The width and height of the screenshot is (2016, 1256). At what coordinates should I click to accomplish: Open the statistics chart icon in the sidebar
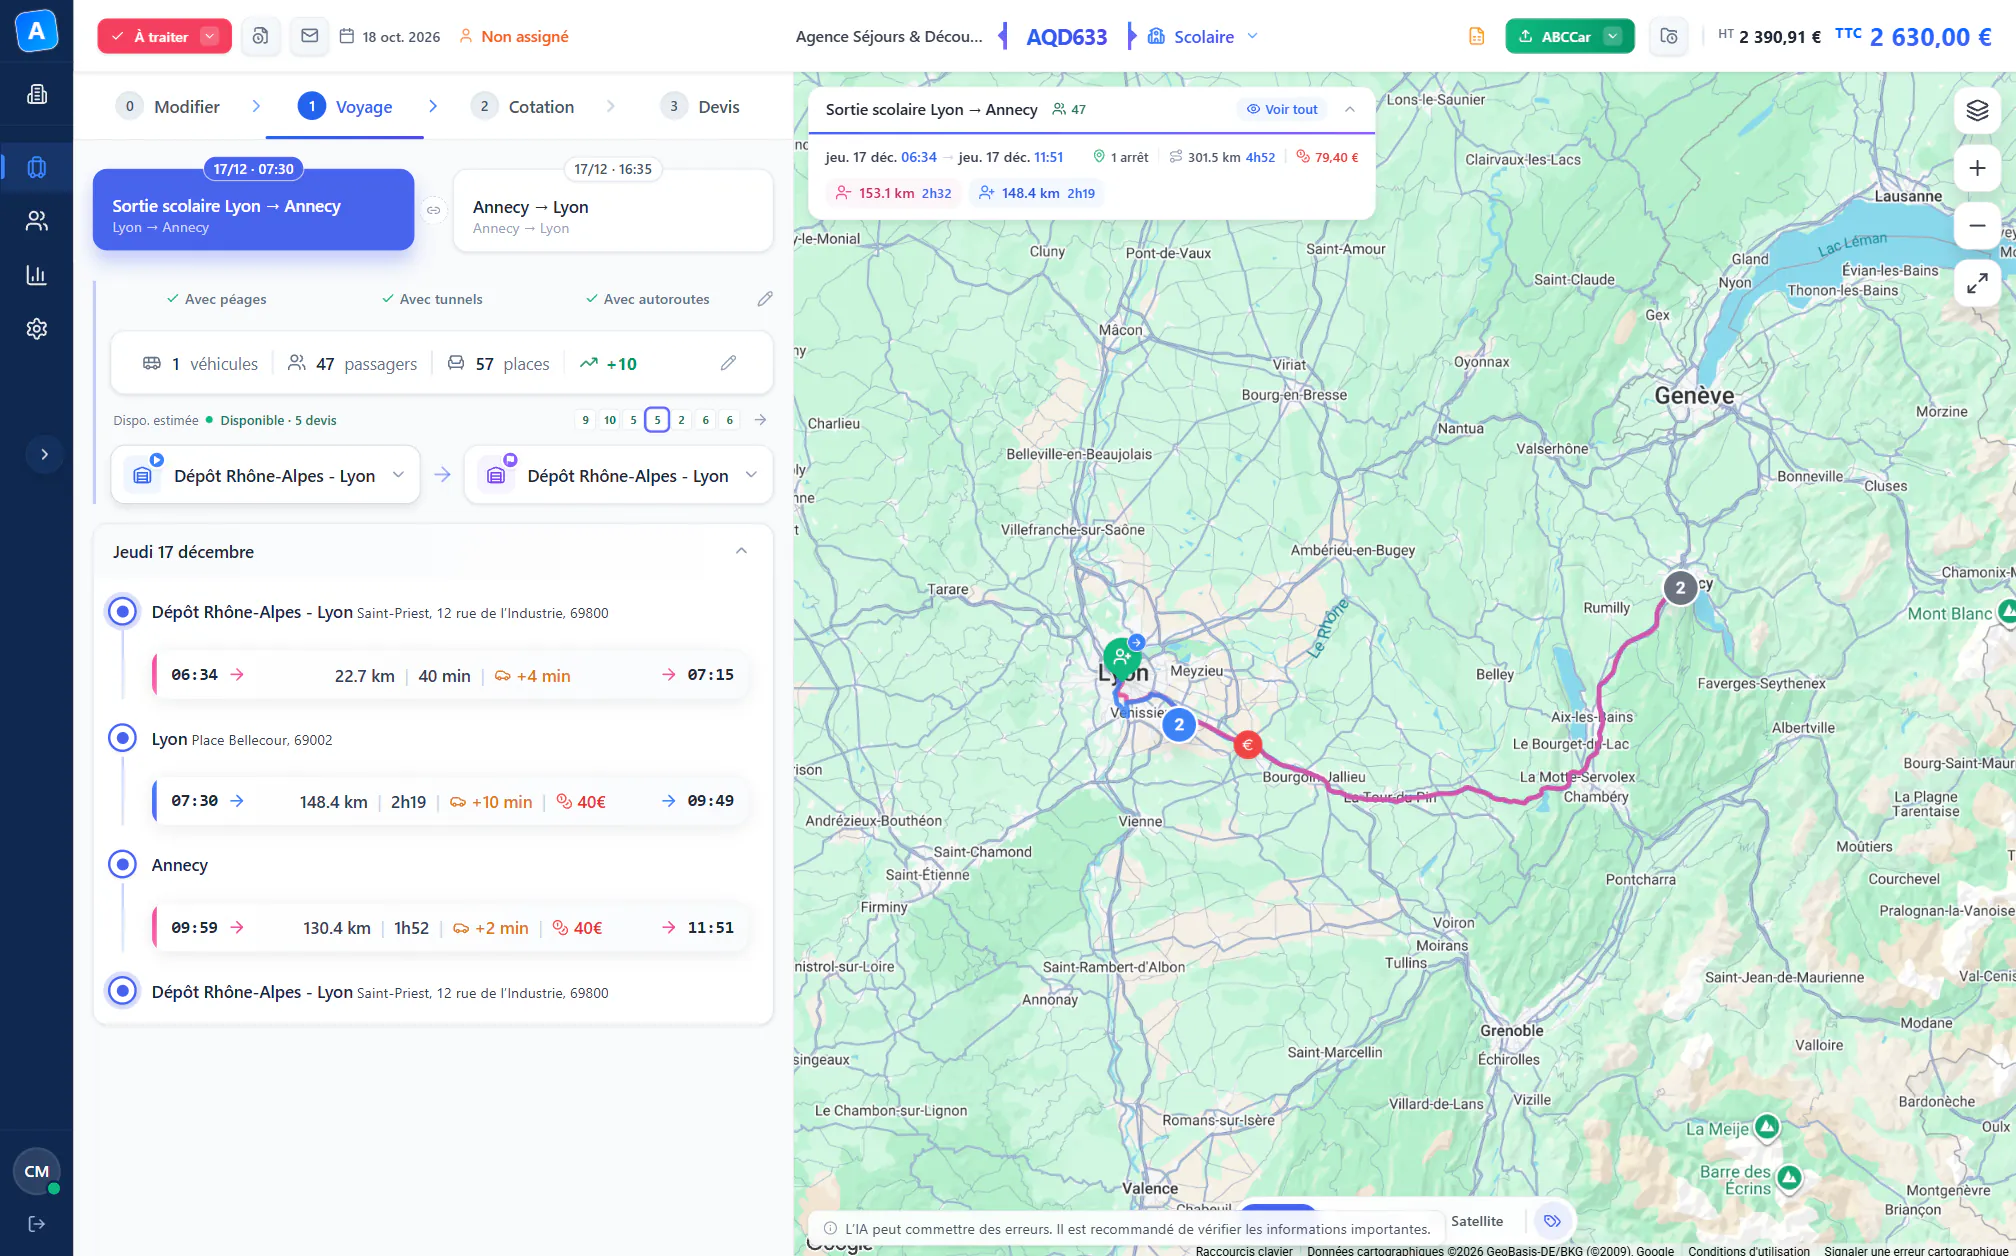37,275
